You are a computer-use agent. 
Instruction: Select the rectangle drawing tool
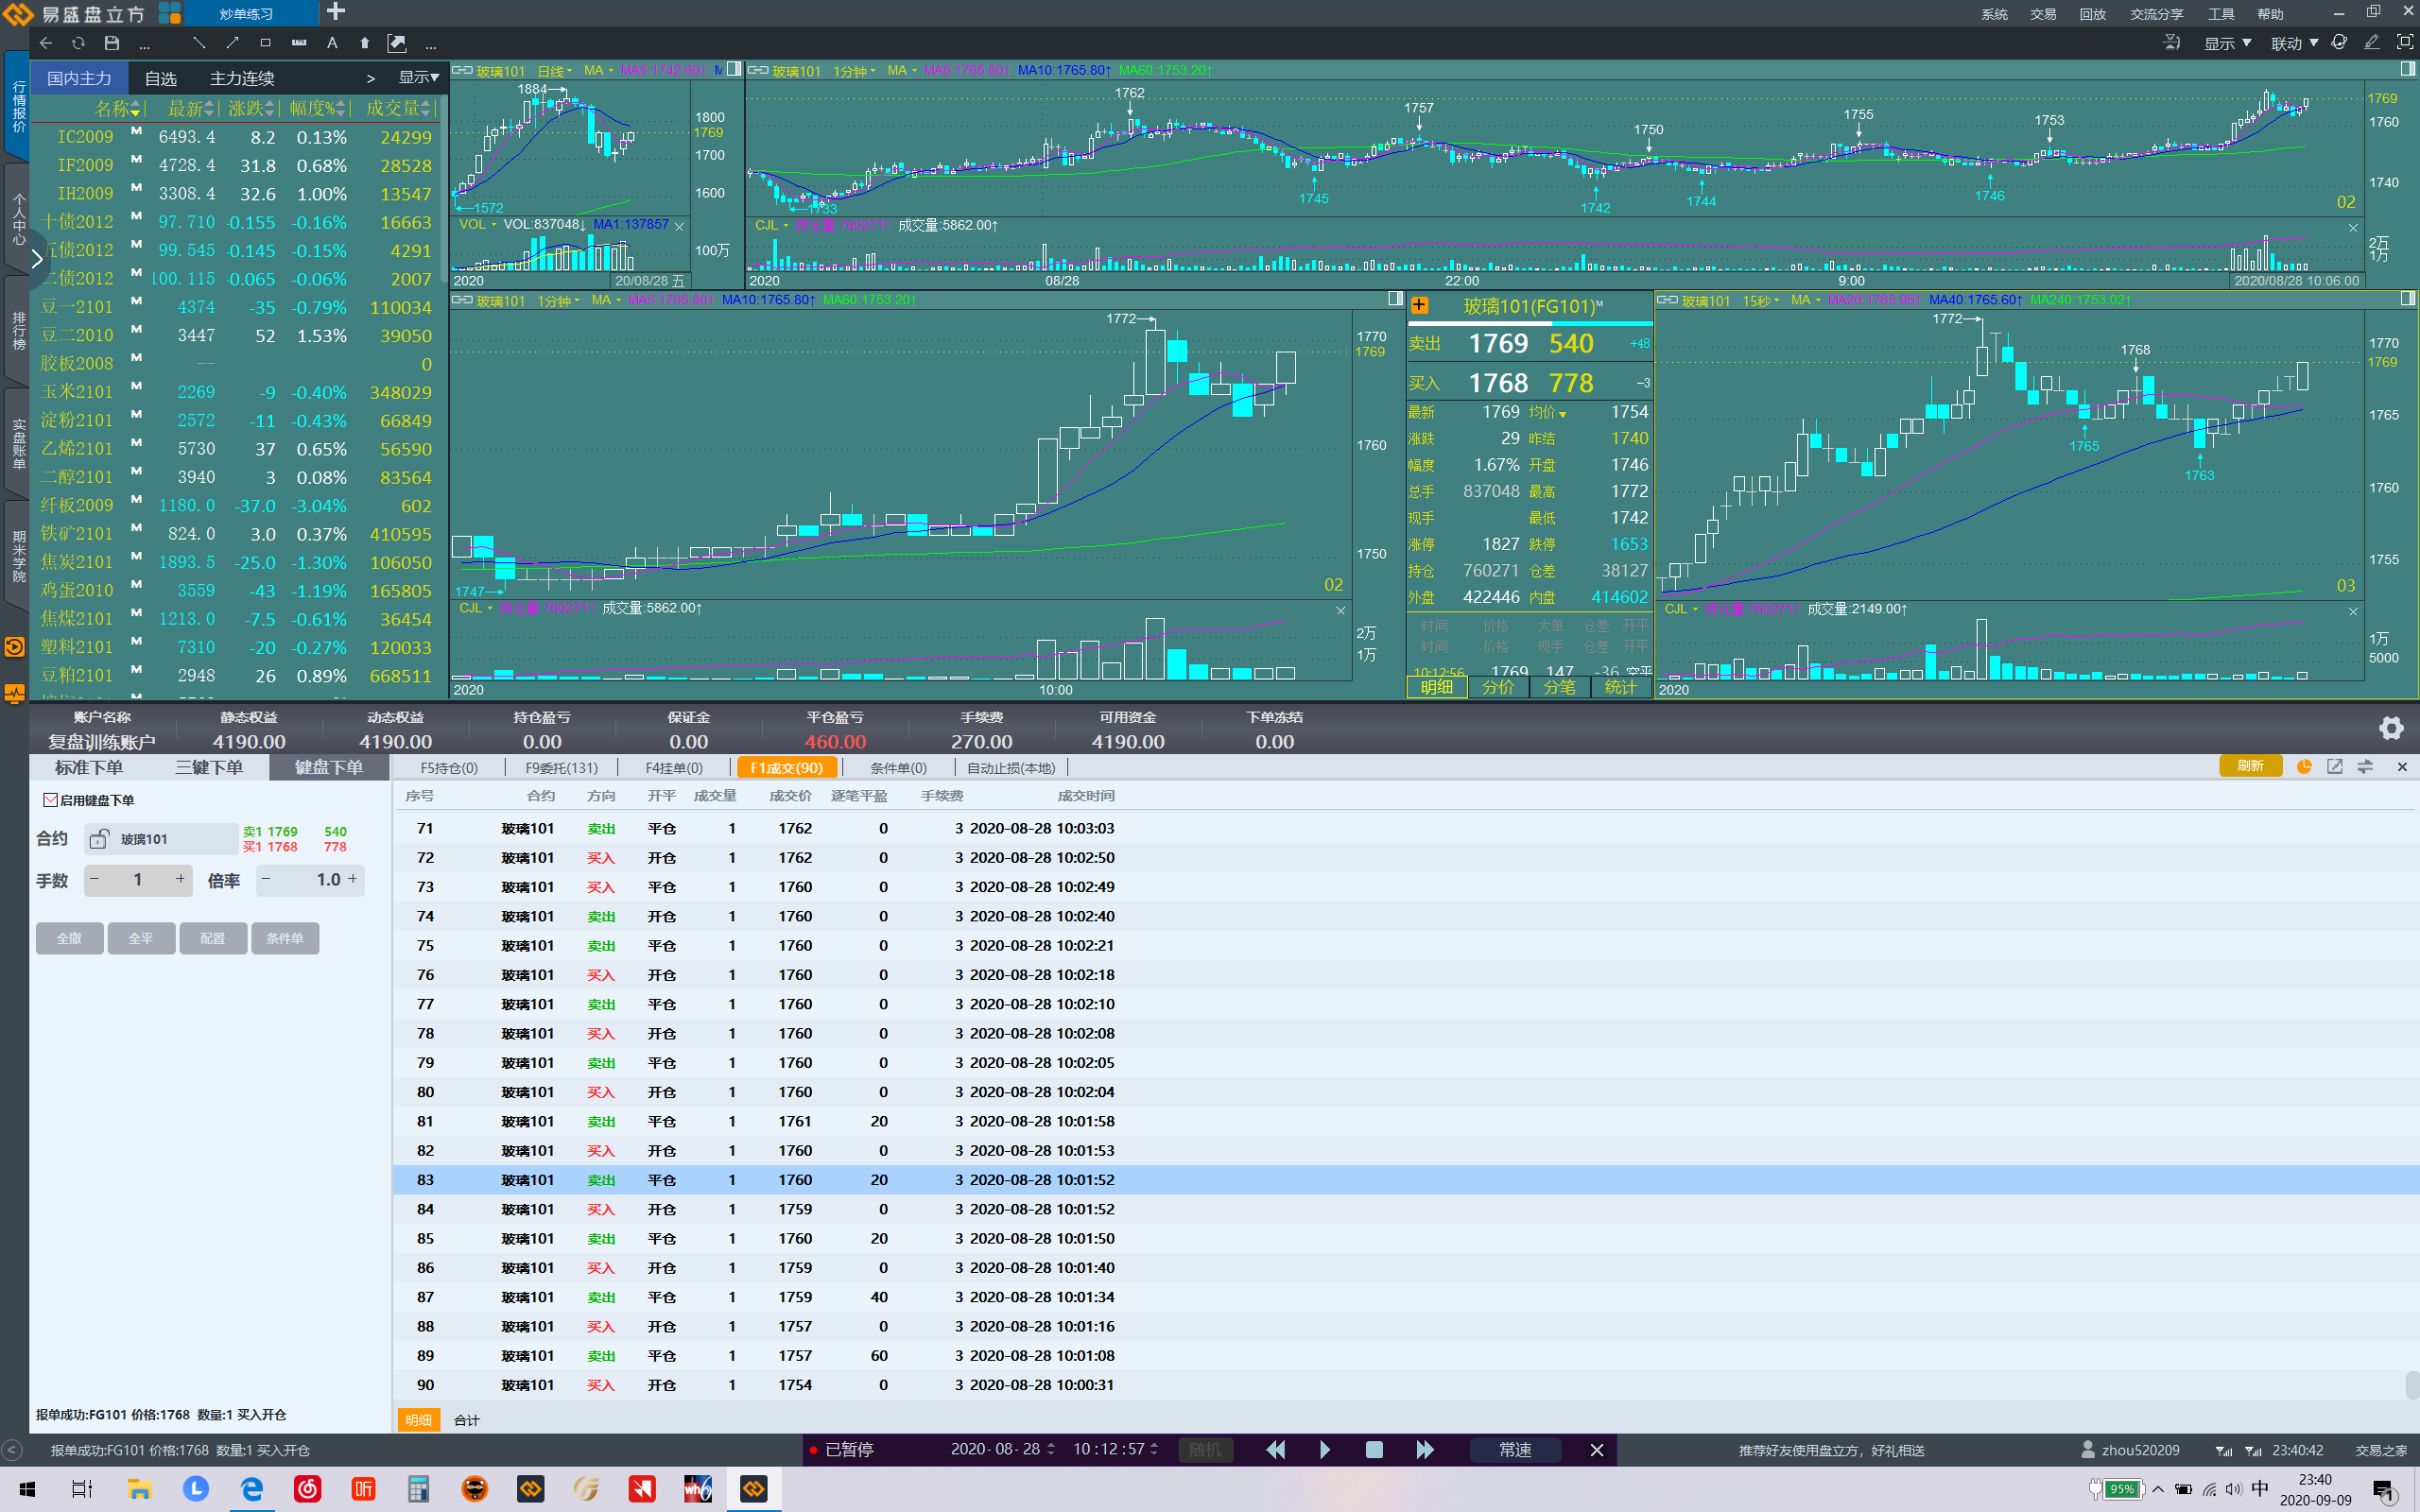265,43
